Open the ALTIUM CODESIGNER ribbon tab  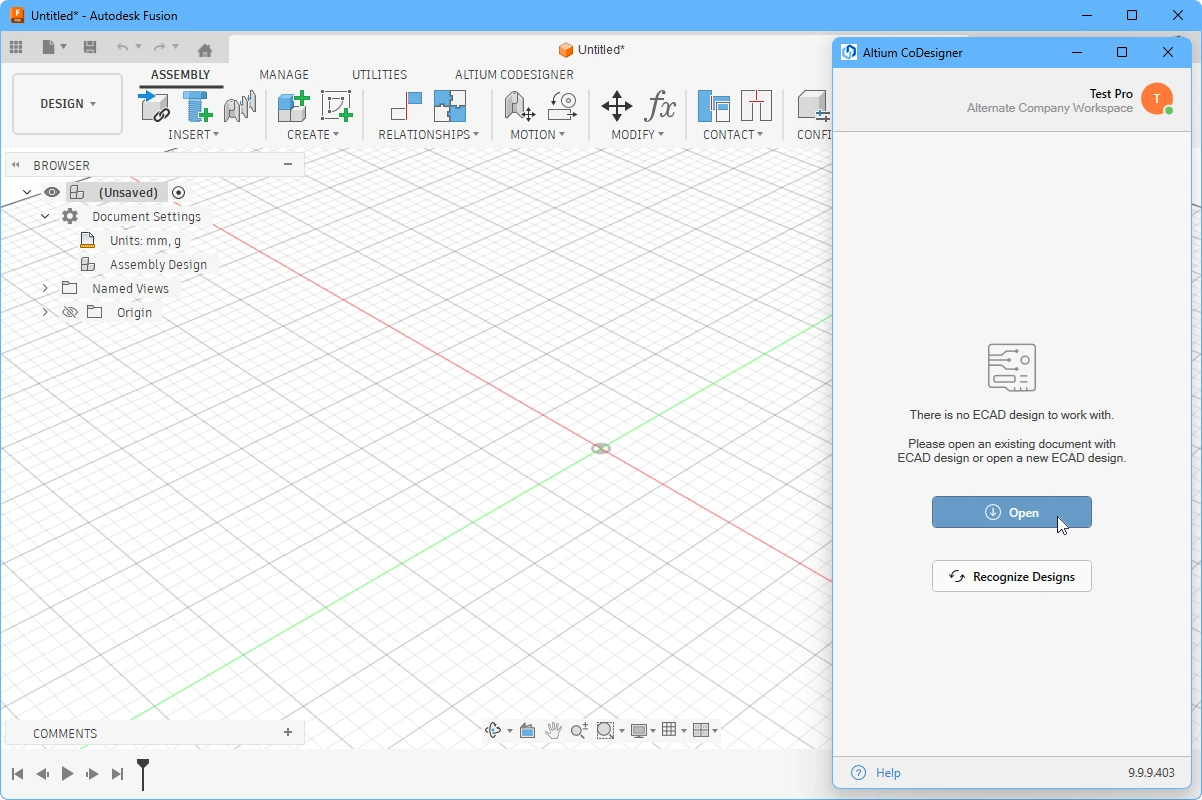click(x=513, y=74)
